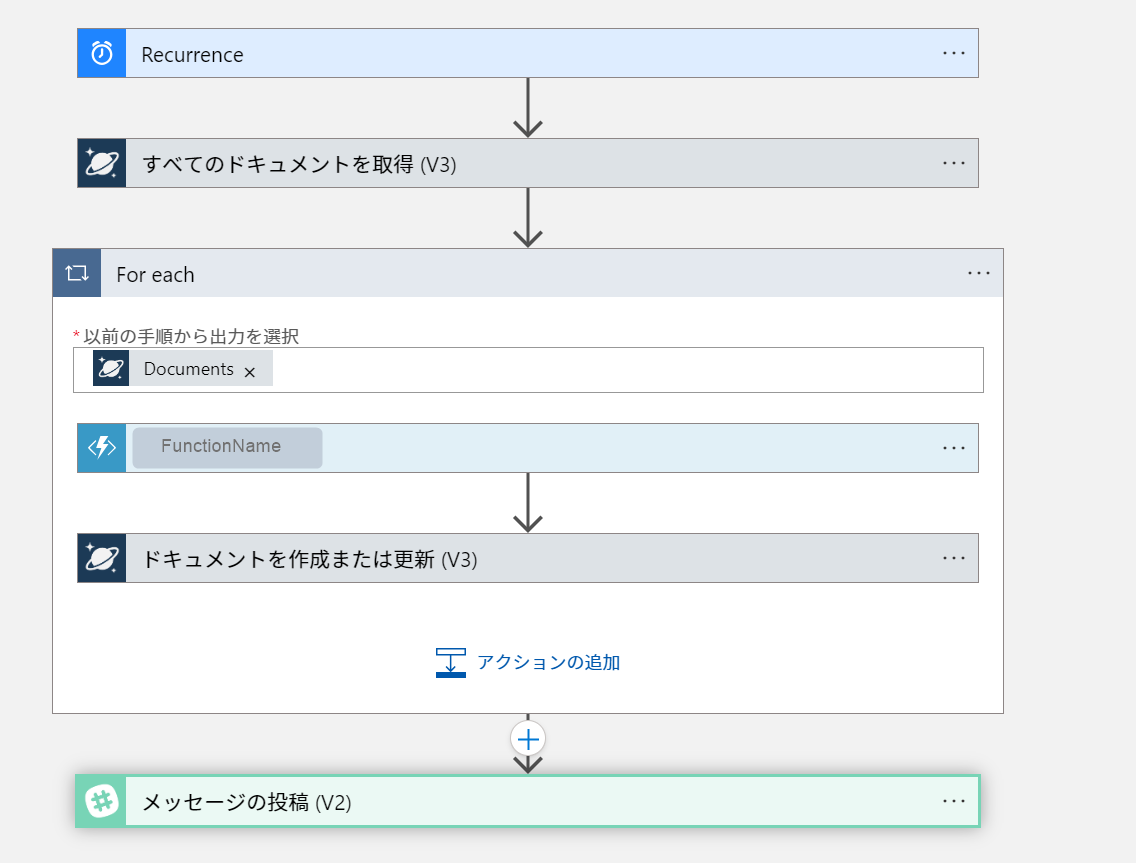This screenshot has width=1136, height=863.
Task: Click the Cosmos DB icon on すべてのドキュメントを取得
Action: pyautogui.click(x=102, y=163)
